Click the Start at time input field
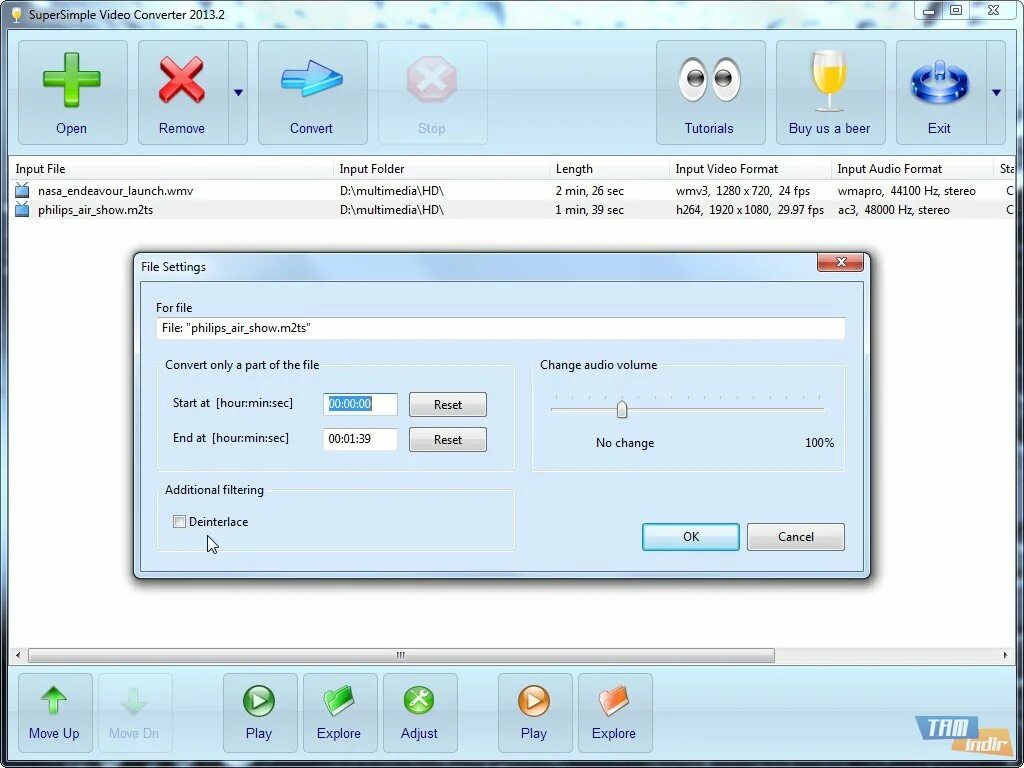This screenshot has width=1024, height=768. point(359,404)
